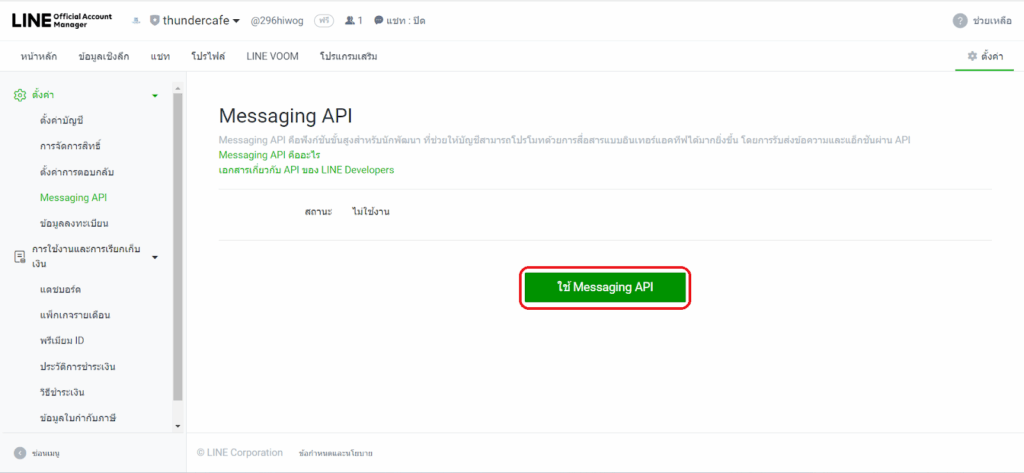The height and width of the screenshot is (473, 1024).
Task: Click the billing section document icon
Action: tap(19, 257)
